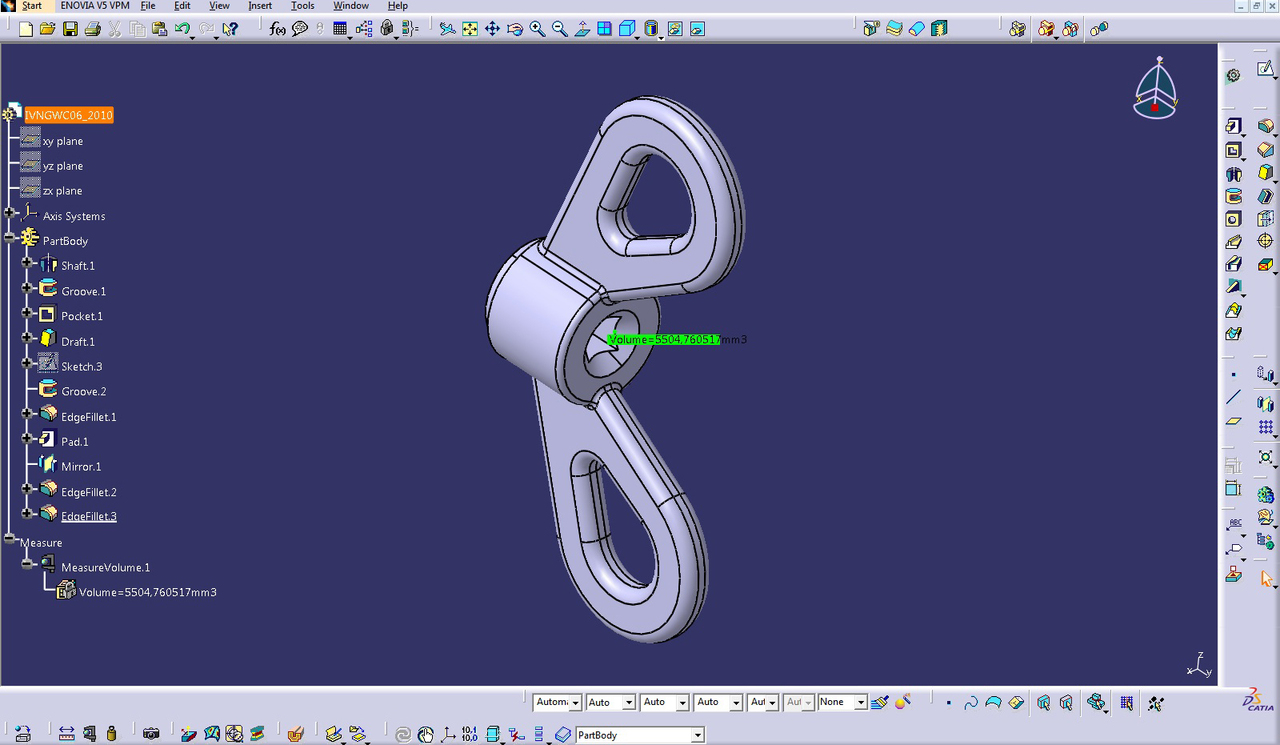Expand the Shaft.1 tree node
The image size is (1280, 745).
coord(27,263)
